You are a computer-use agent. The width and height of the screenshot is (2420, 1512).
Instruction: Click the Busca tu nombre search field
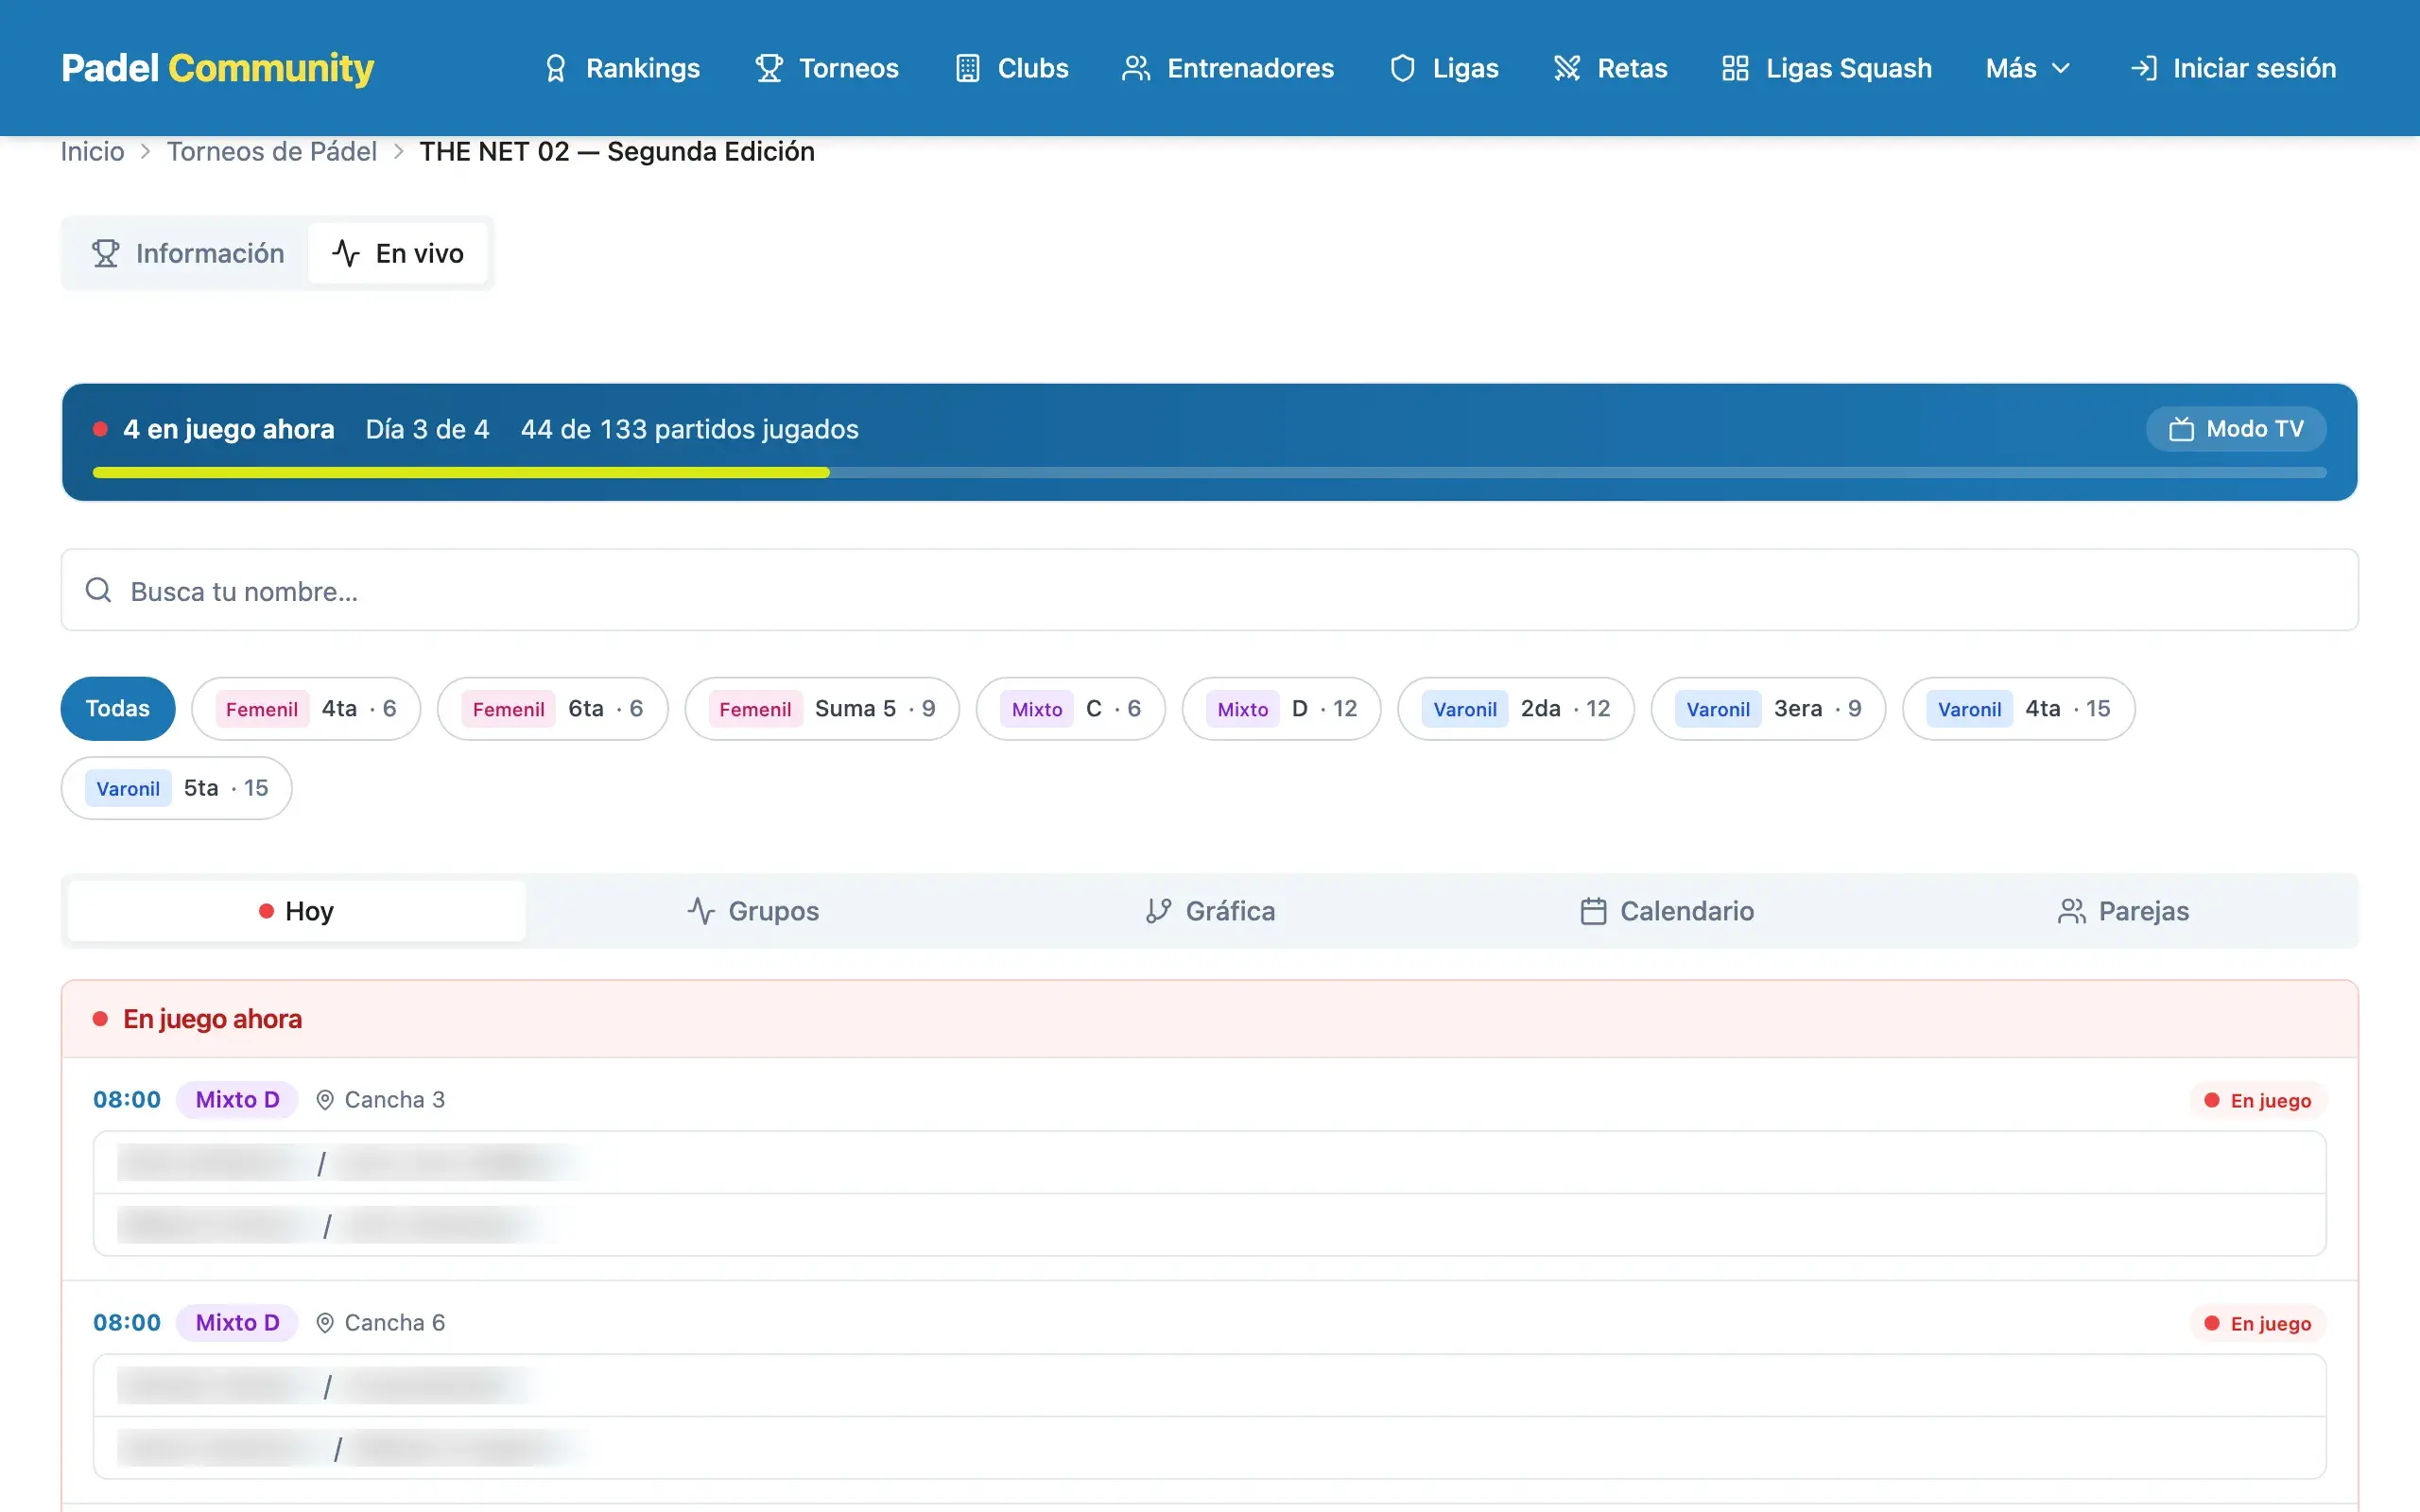pyautogui.click(x=1210, y=590)
